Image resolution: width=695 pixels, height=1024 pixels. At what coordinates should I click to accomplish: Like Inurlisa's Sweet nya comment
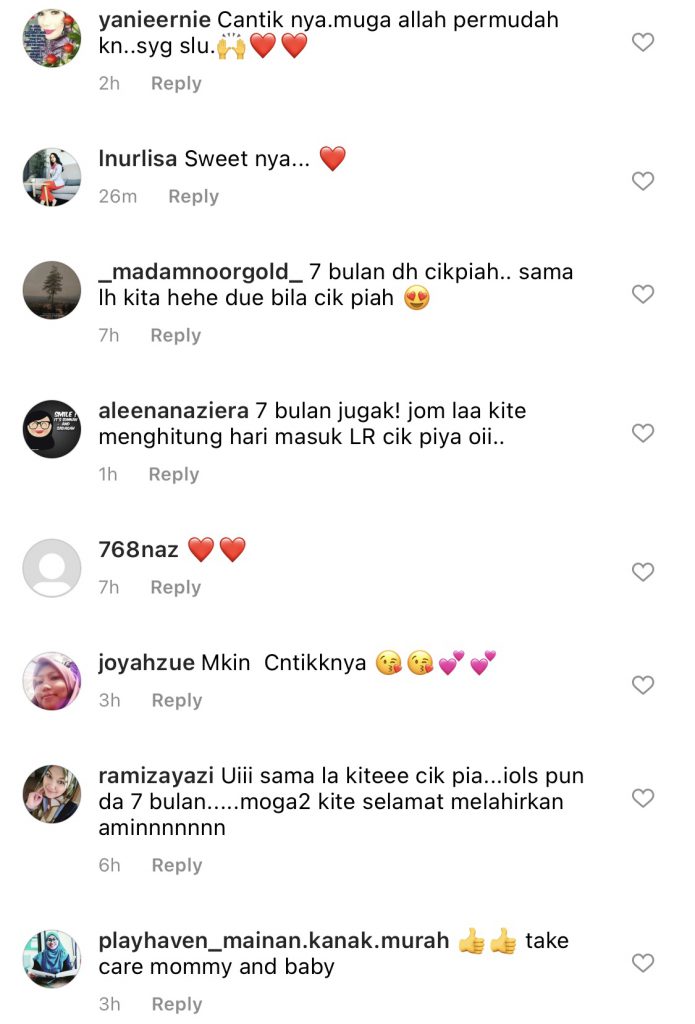643,181
